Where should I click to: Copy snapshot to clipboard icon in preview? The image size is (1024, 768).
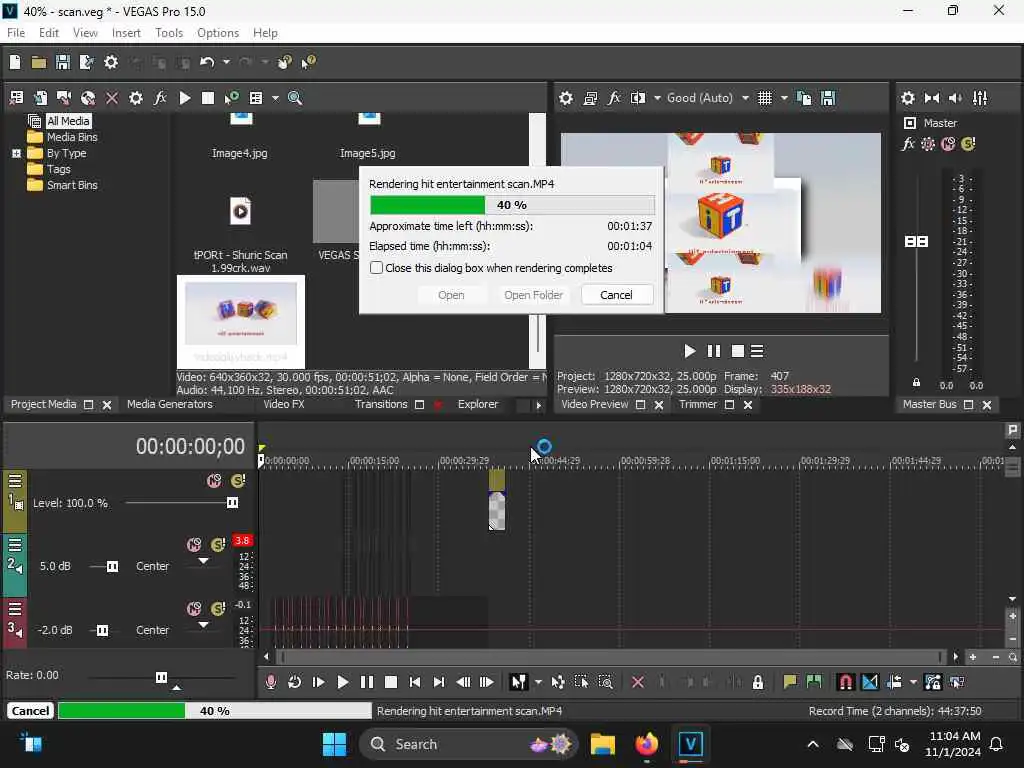click(x=805, y=98)
